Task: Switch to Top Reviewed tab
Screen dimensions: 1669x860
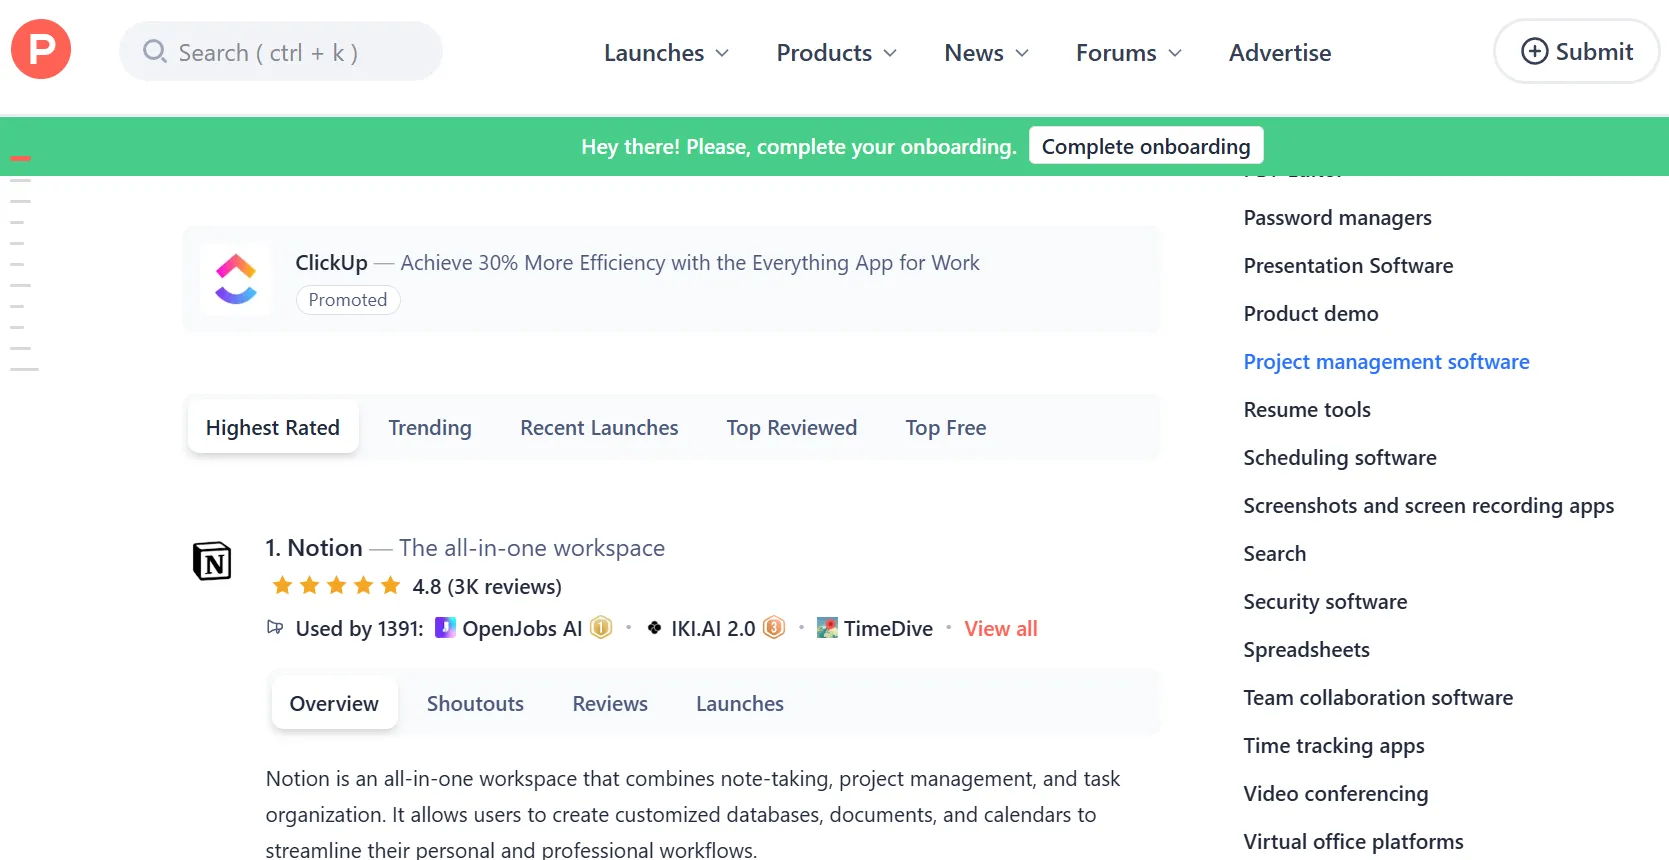Action: [792, 428]
